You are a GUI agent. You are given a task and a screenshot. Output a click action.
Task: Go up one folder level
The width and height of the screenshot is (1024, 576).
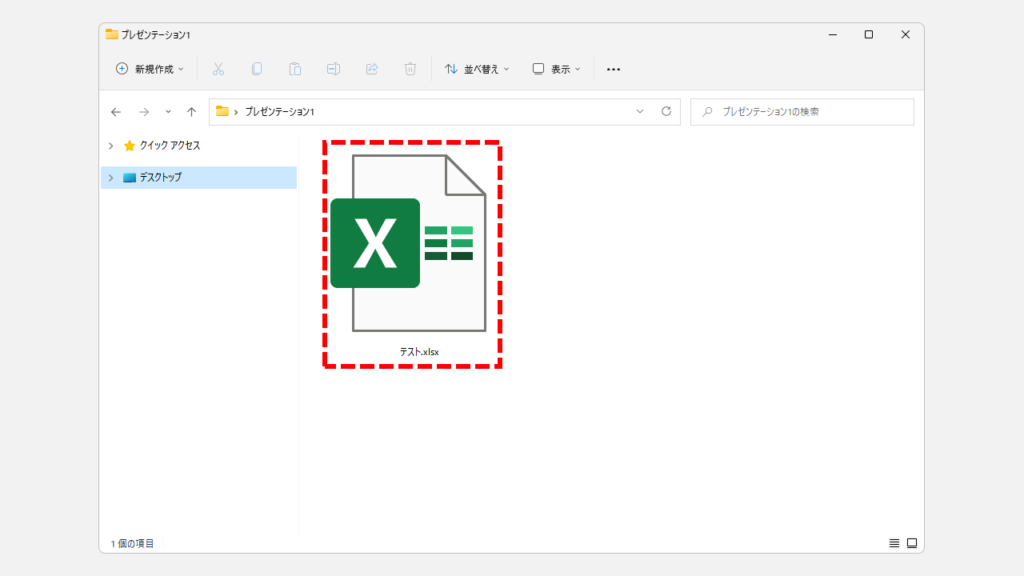tap(191, 112)
